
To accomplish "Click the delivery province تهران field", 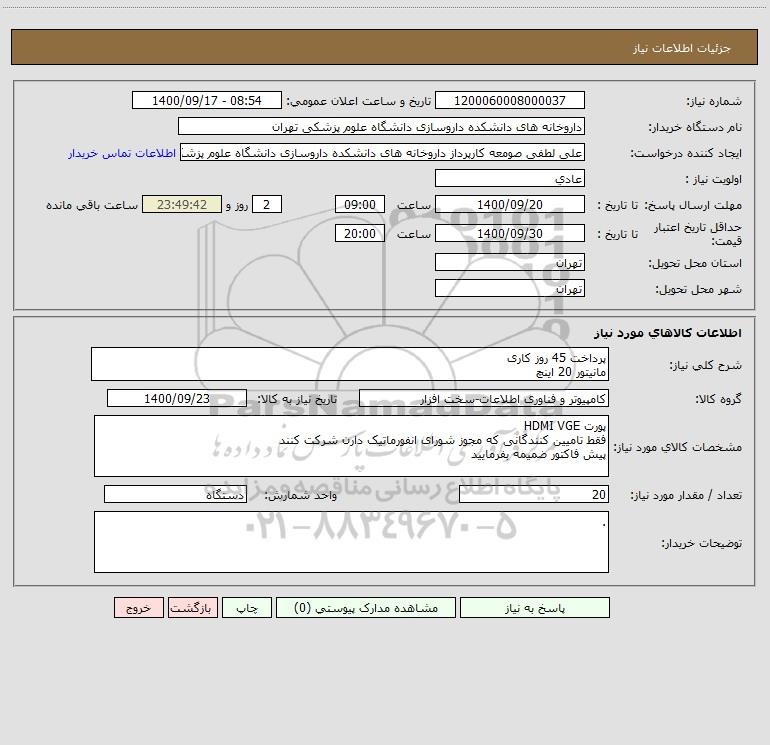I will (510, 262).
